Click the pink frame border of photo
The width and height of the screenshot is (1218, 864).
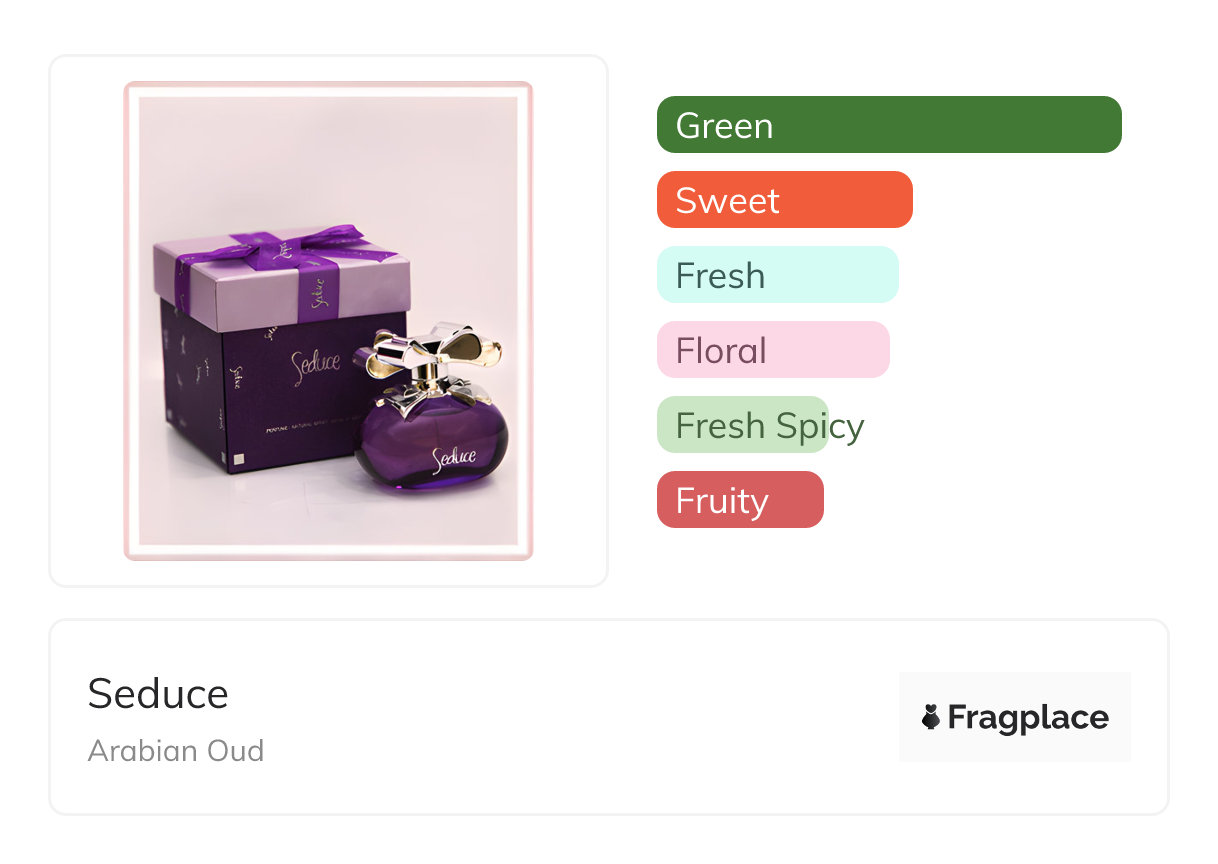click(130, 320)
